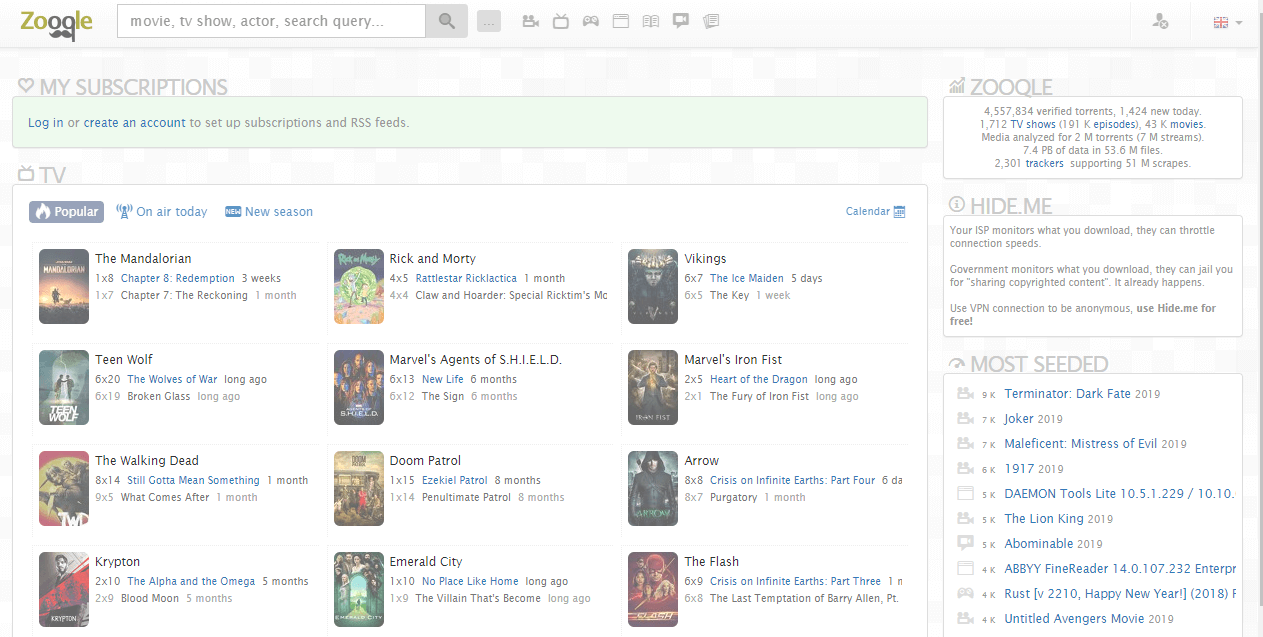Click the trackers stats link
This screenshot has height=637, width=1263.
[1044, 163]
